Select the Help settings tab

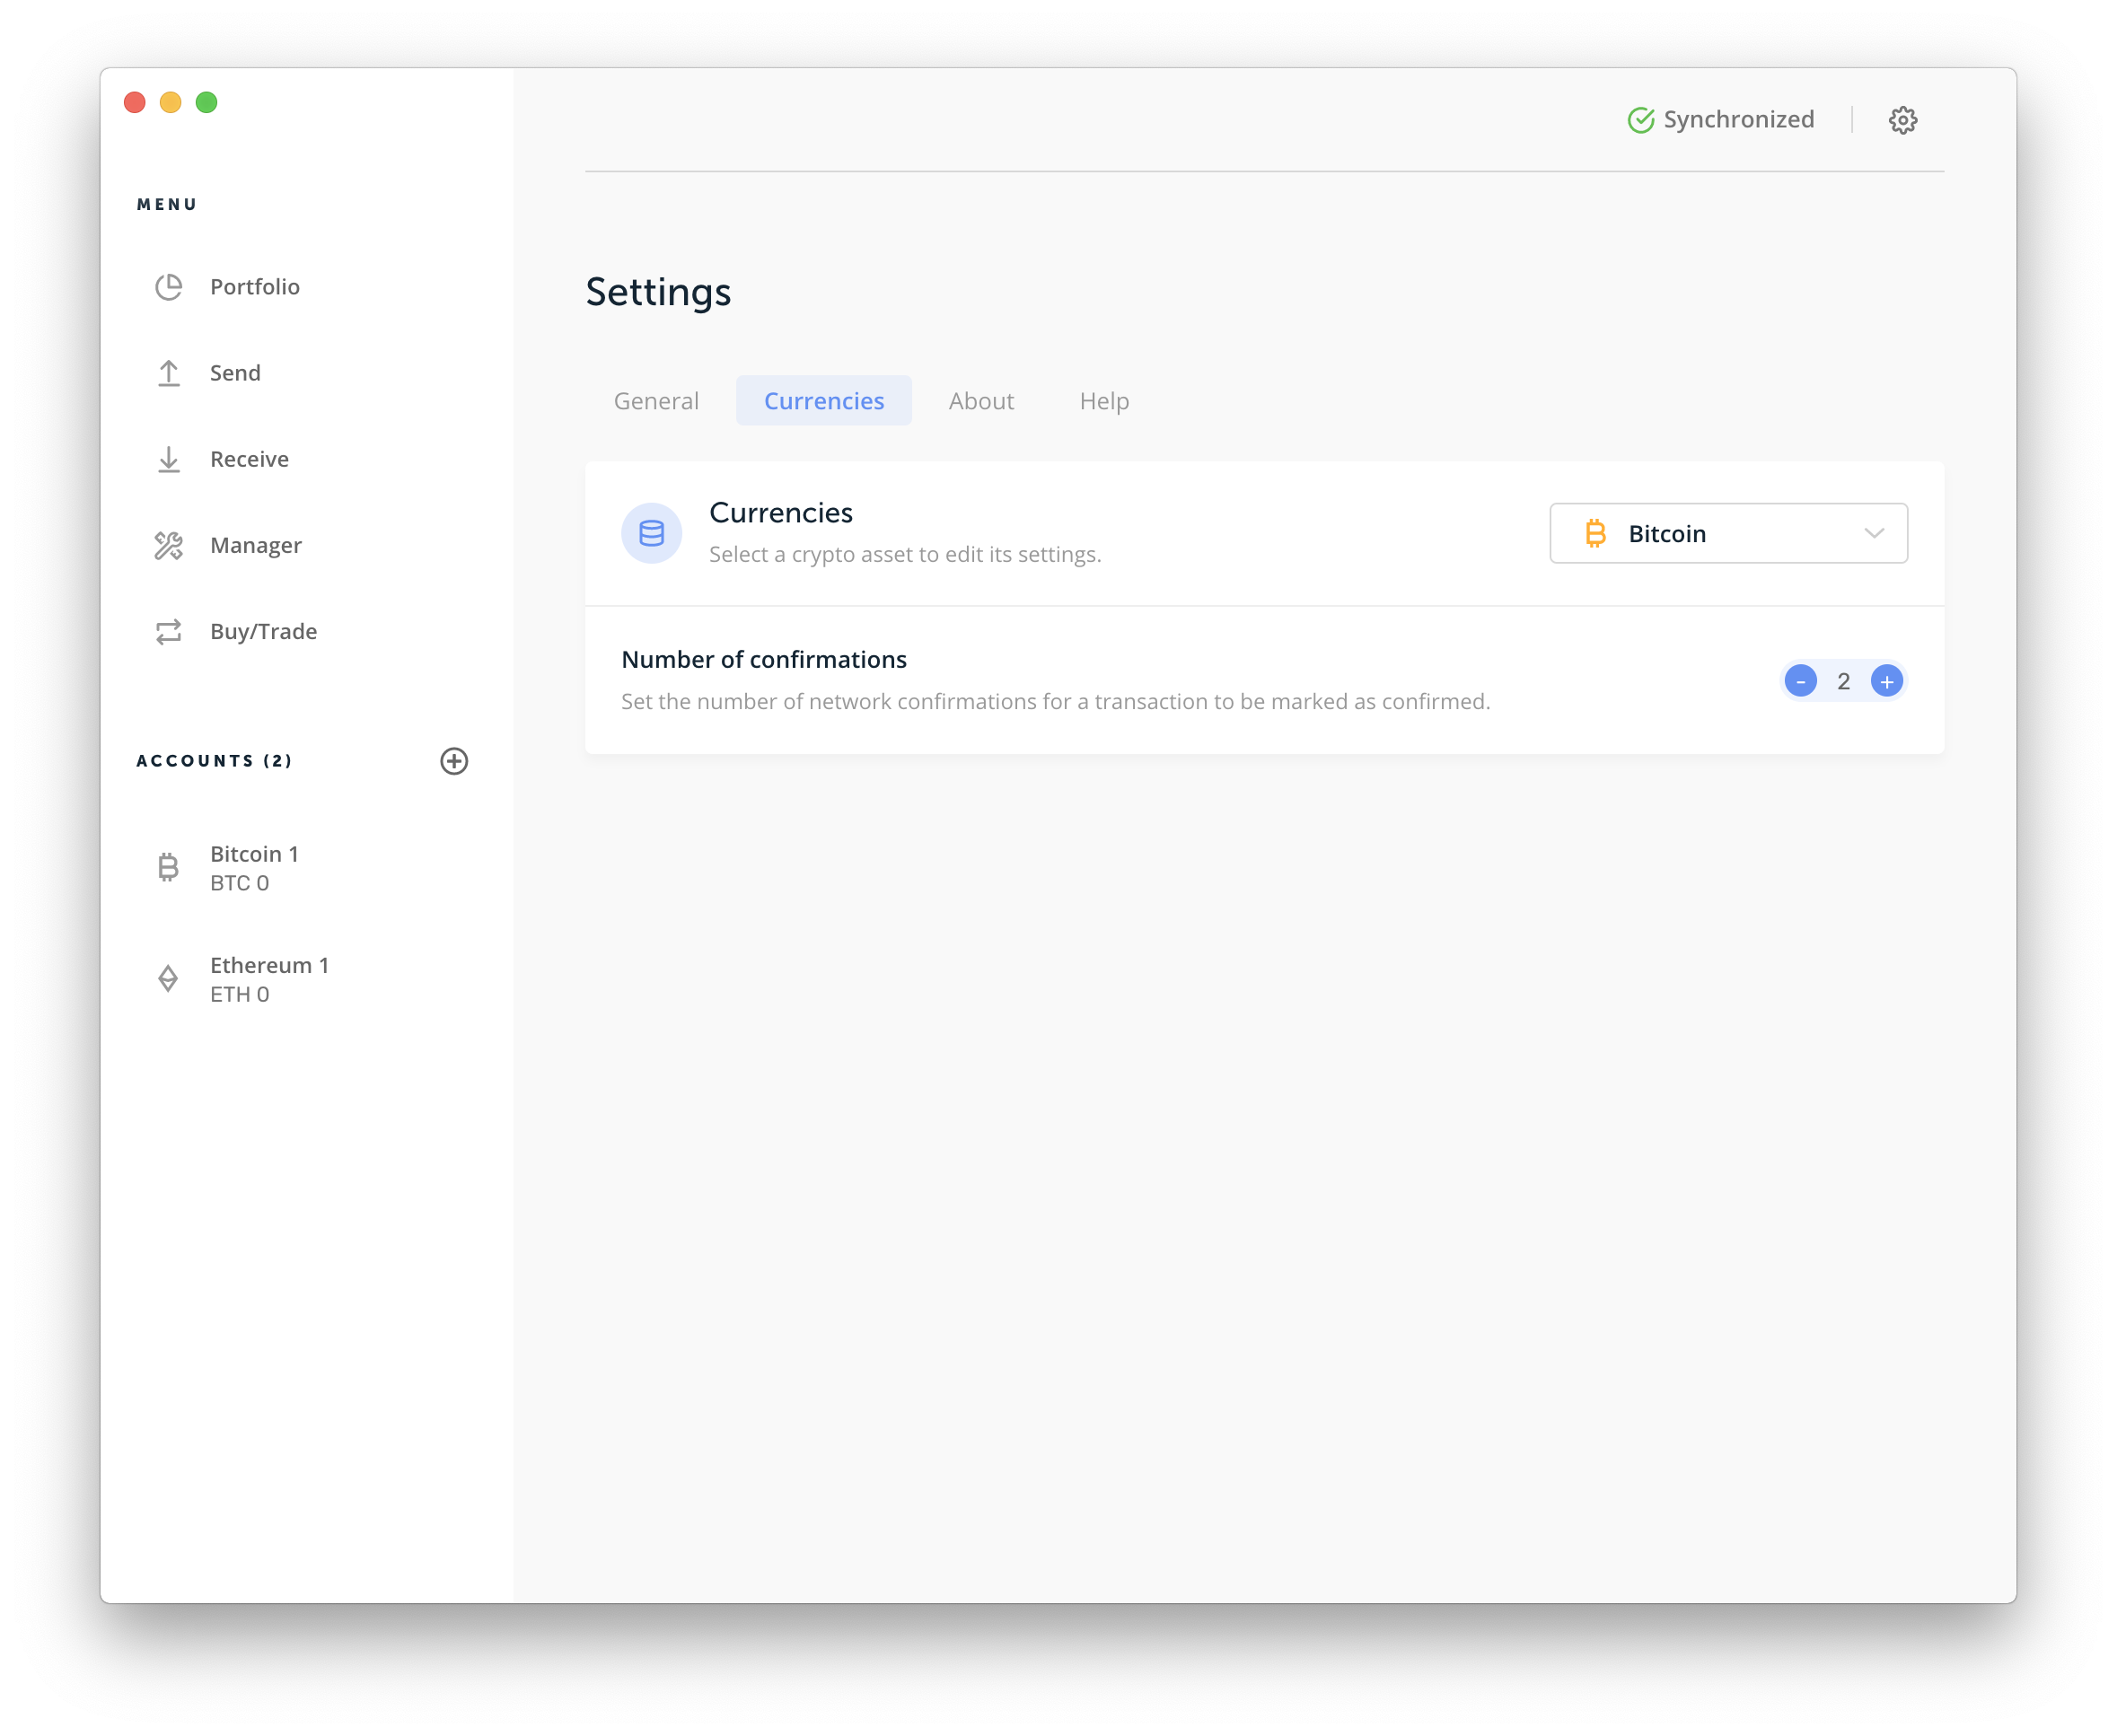[1104, 401]
